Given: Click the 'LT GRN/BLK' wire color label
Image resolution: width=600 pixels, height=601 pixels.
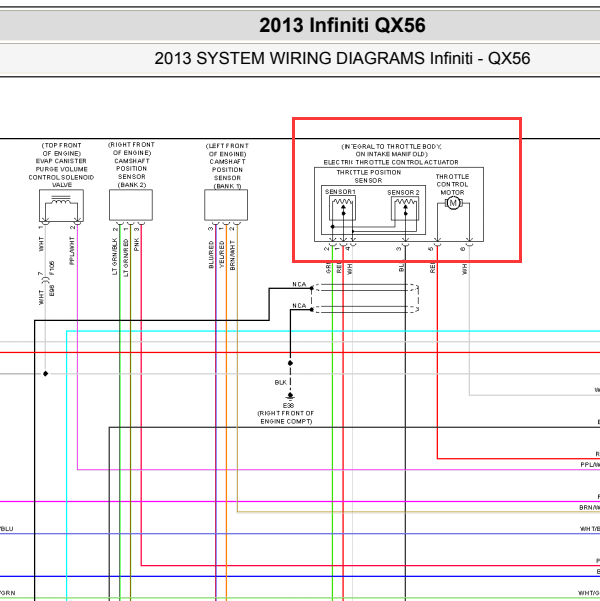Looking at the screenshot, I should [x=114, y=256].
